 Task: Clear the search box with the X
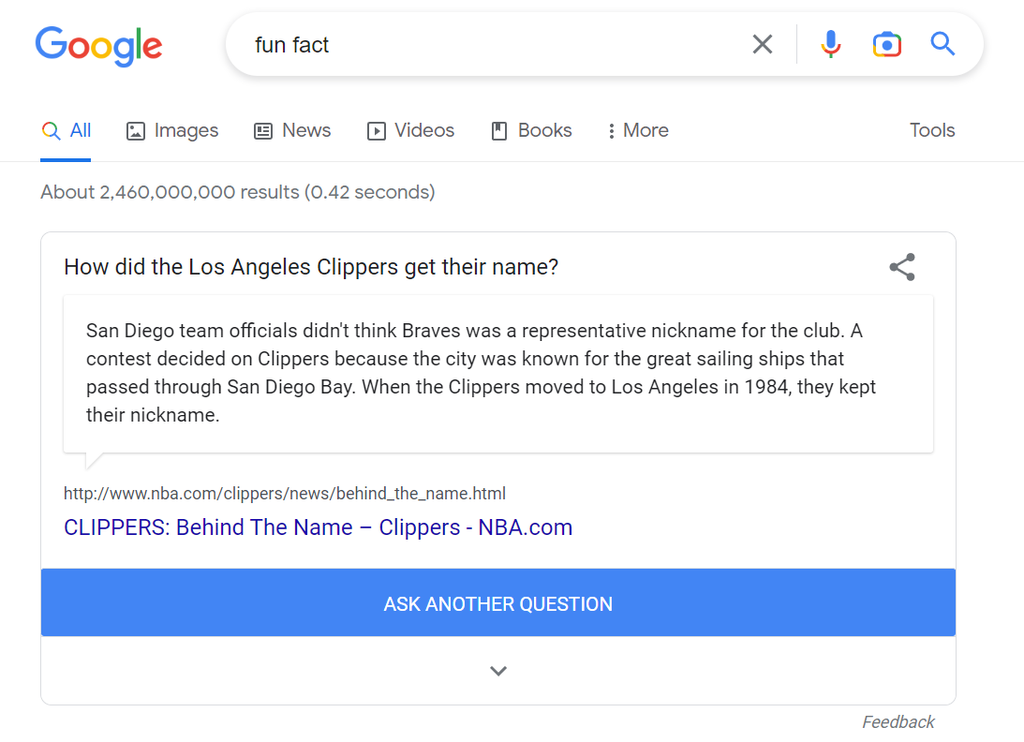point(762,44)
